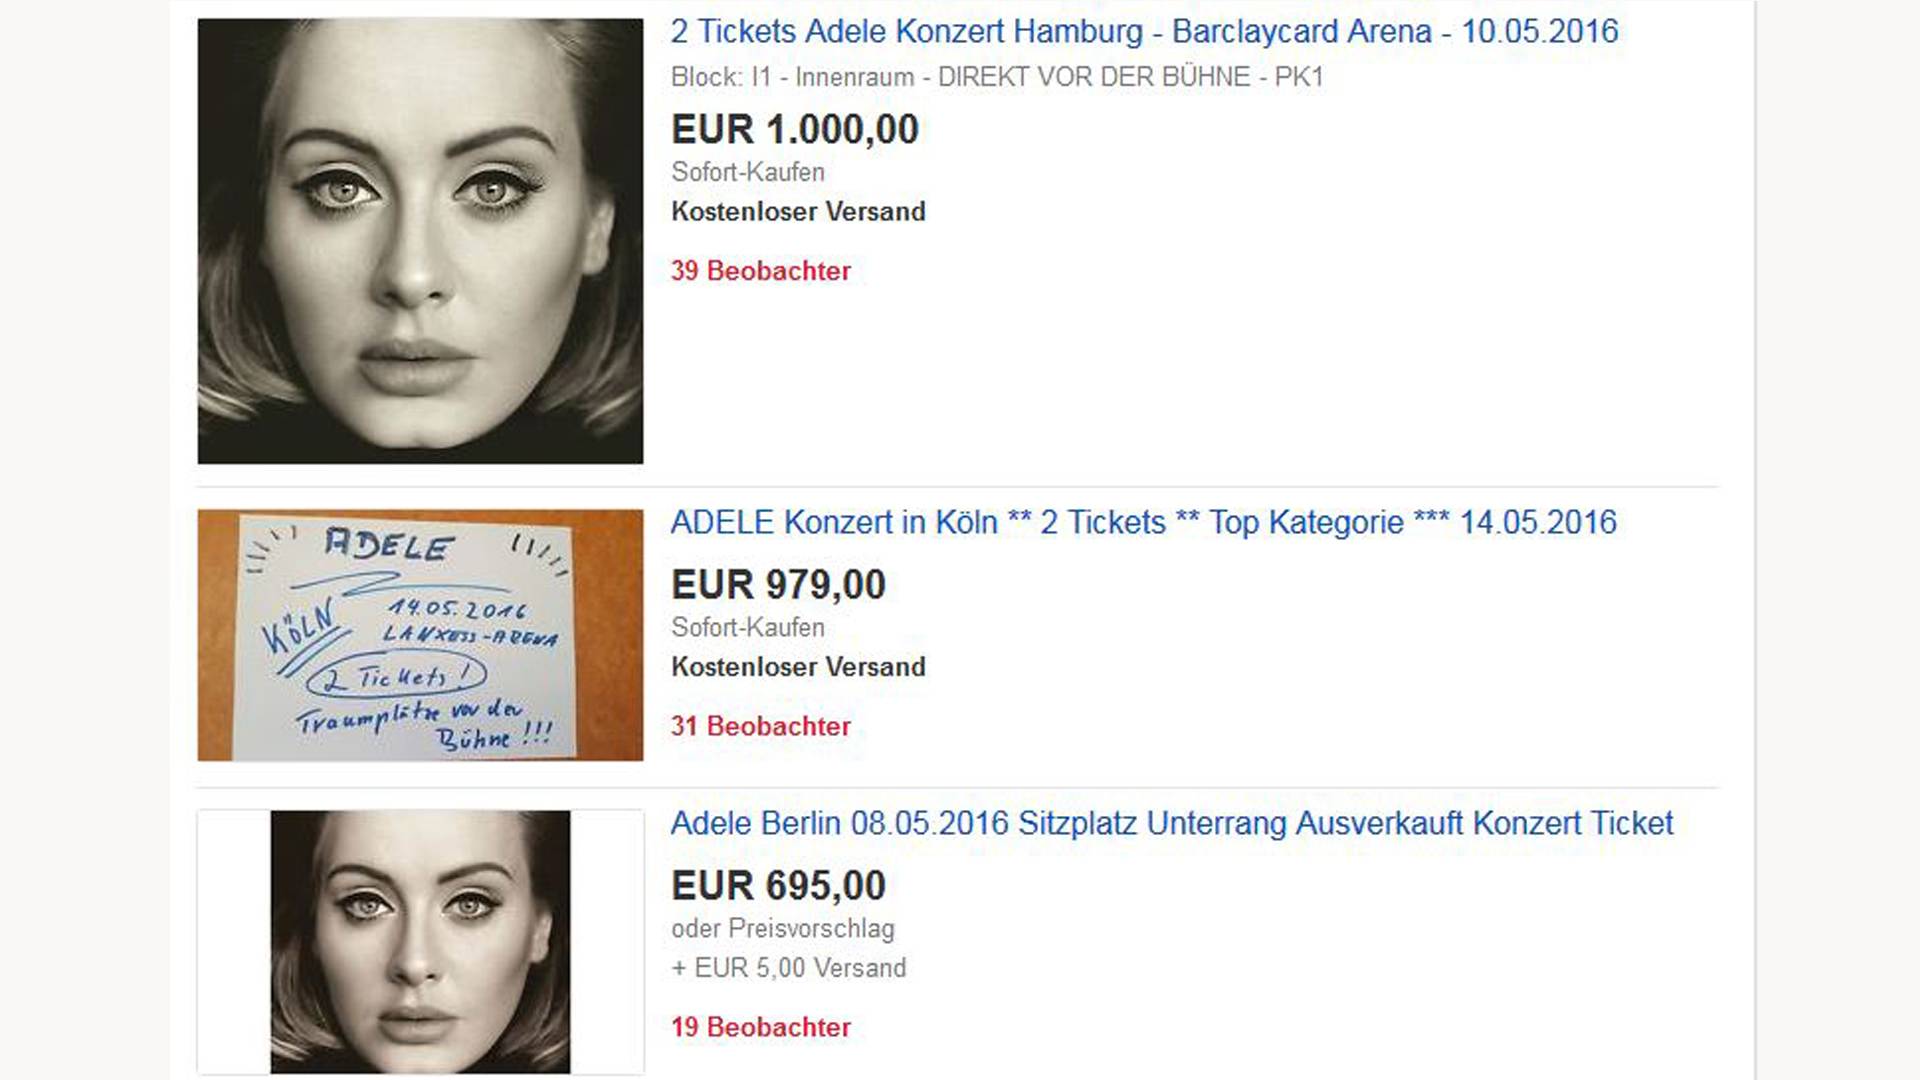Click the '+ EUR 5,00 Versand' shipping text
The height and width of the screenshot is (1080, 1920).
(789, 968)
